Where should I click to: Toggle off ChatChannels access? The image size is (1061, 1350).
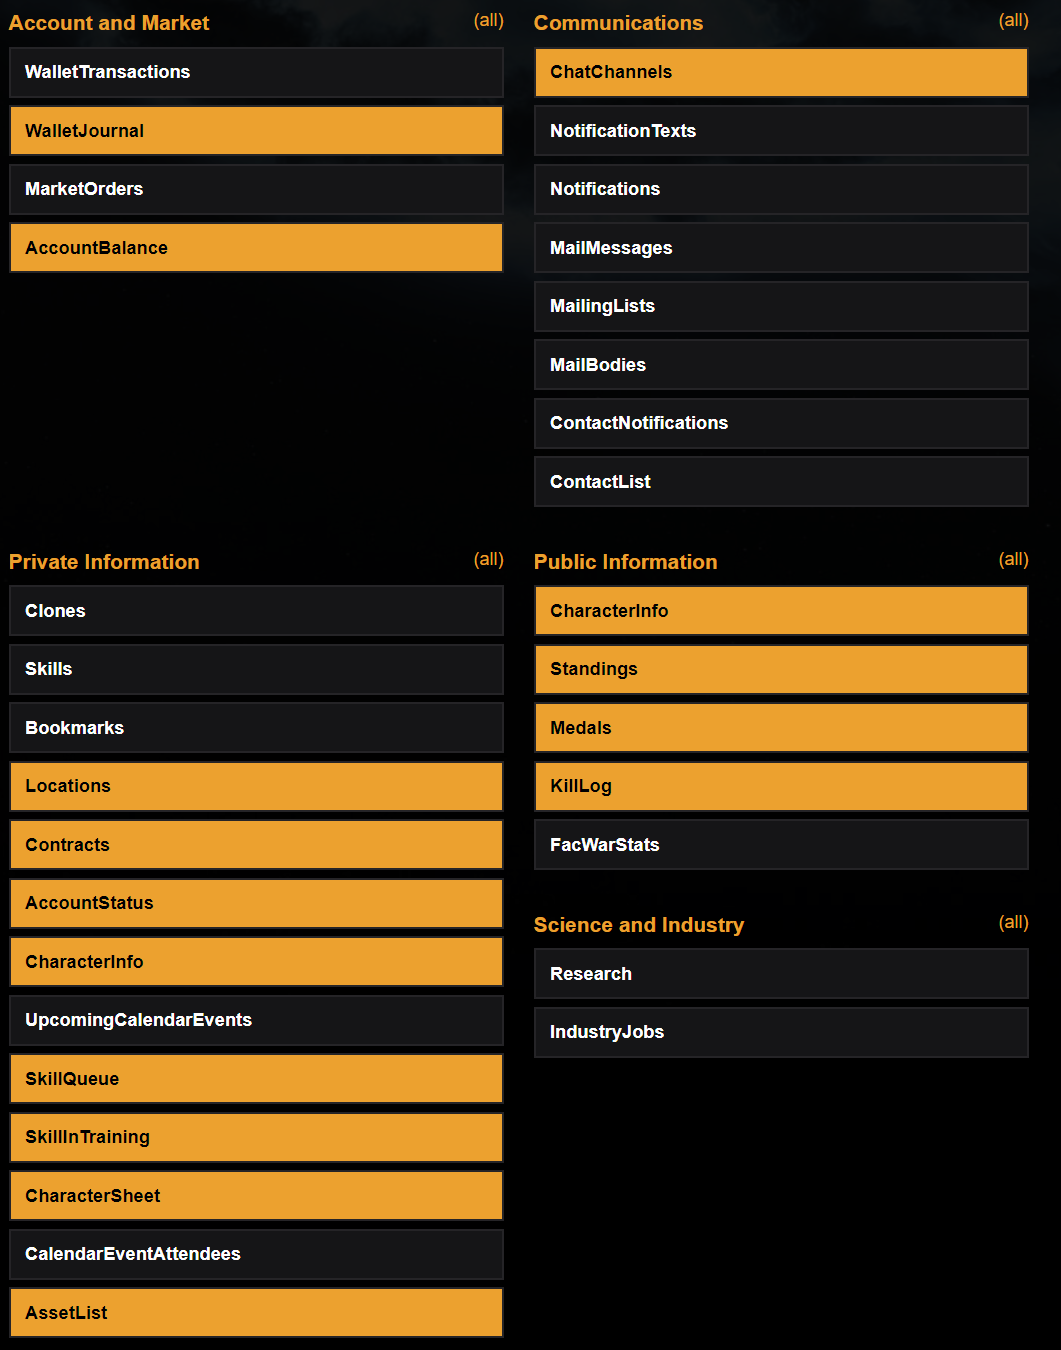click(781, 72)
